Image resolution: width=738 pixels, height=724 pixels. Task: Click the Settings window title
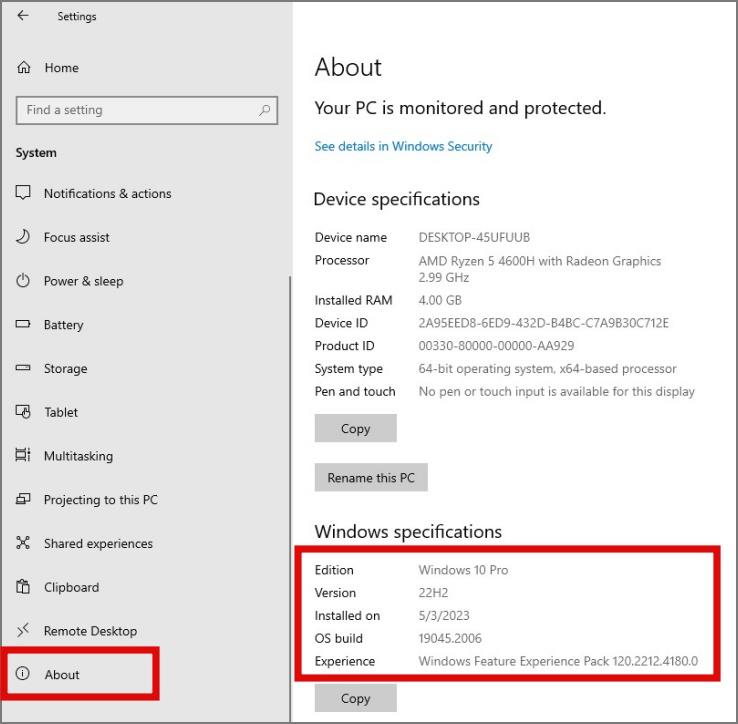coord(77,16)
